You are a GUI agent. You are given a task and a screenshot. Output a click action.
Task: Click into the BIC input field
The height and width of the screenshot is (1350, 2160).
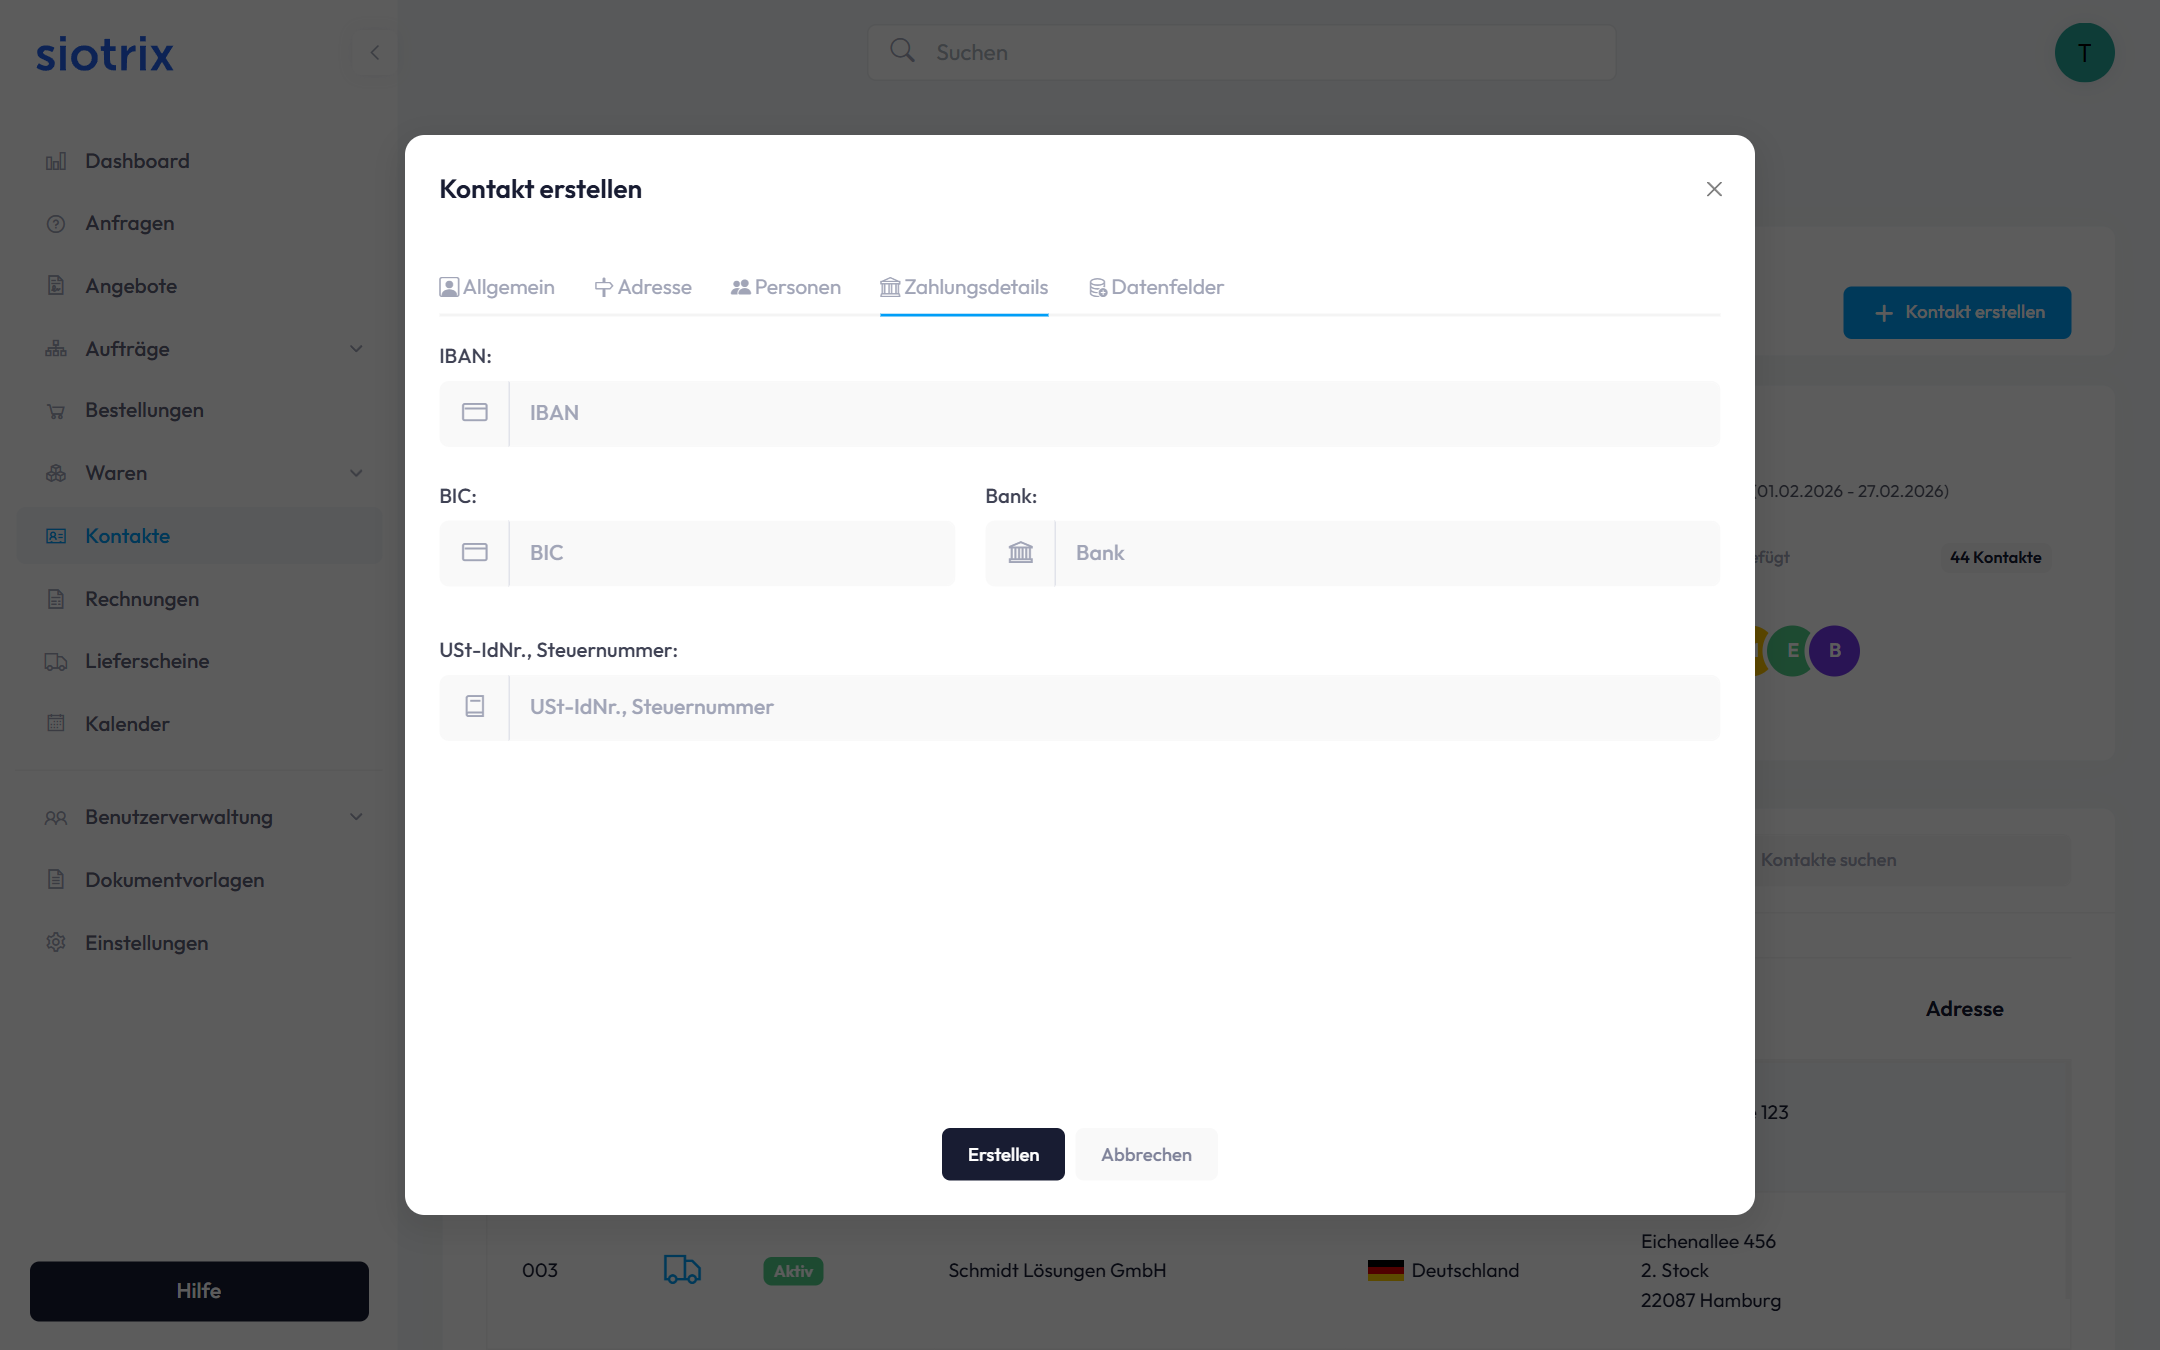click(731, 553)
